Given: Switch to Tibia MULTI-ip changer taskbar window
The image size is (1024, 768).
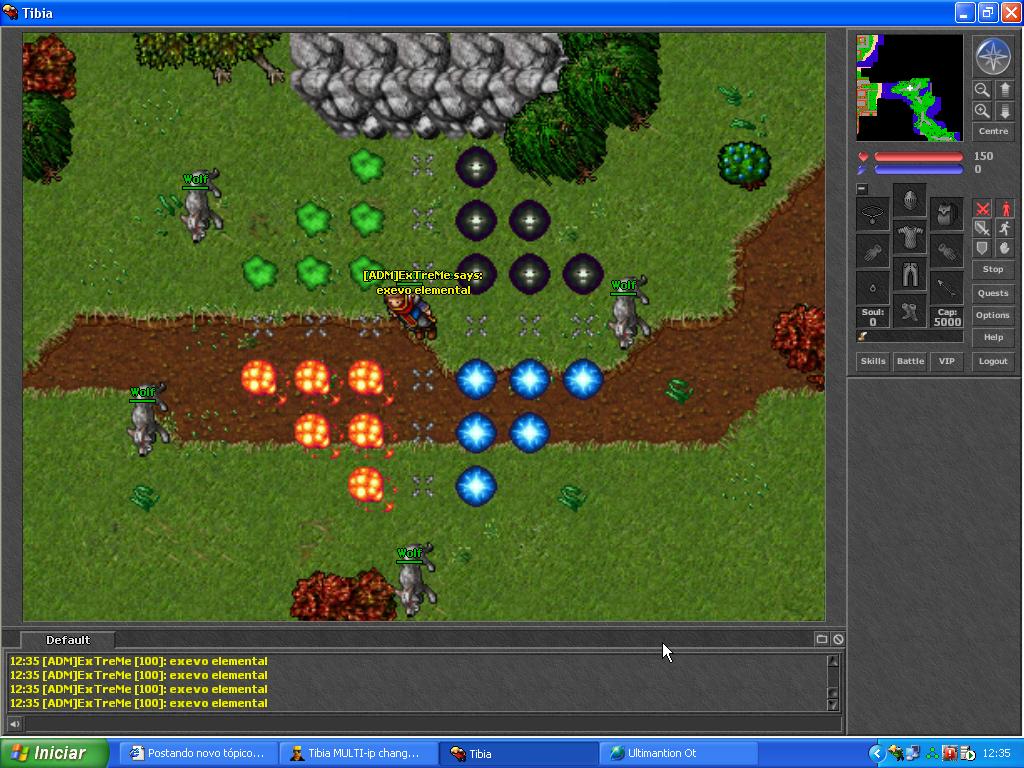Looking at the screenshot, I should 360,754.
